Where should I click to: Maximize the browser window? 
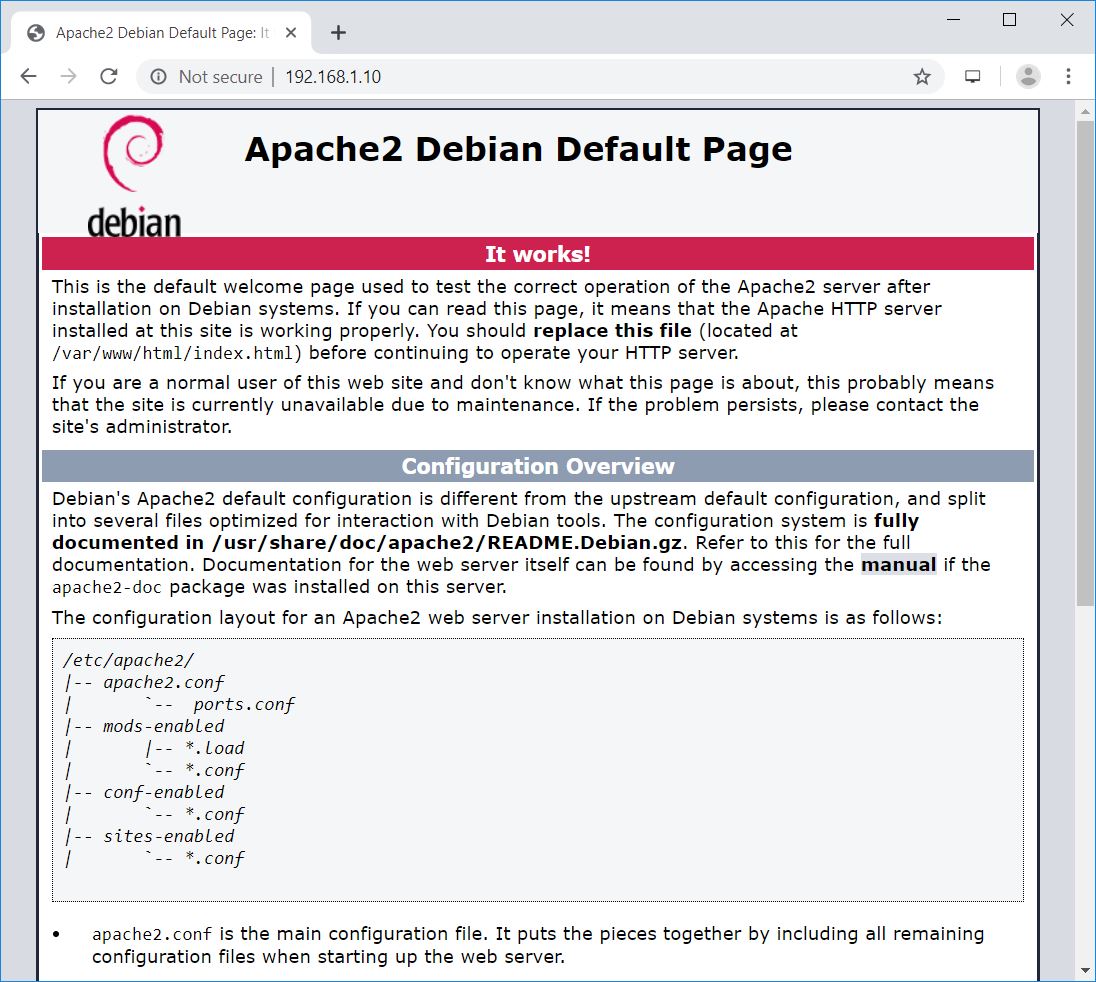click(1009, 20)
